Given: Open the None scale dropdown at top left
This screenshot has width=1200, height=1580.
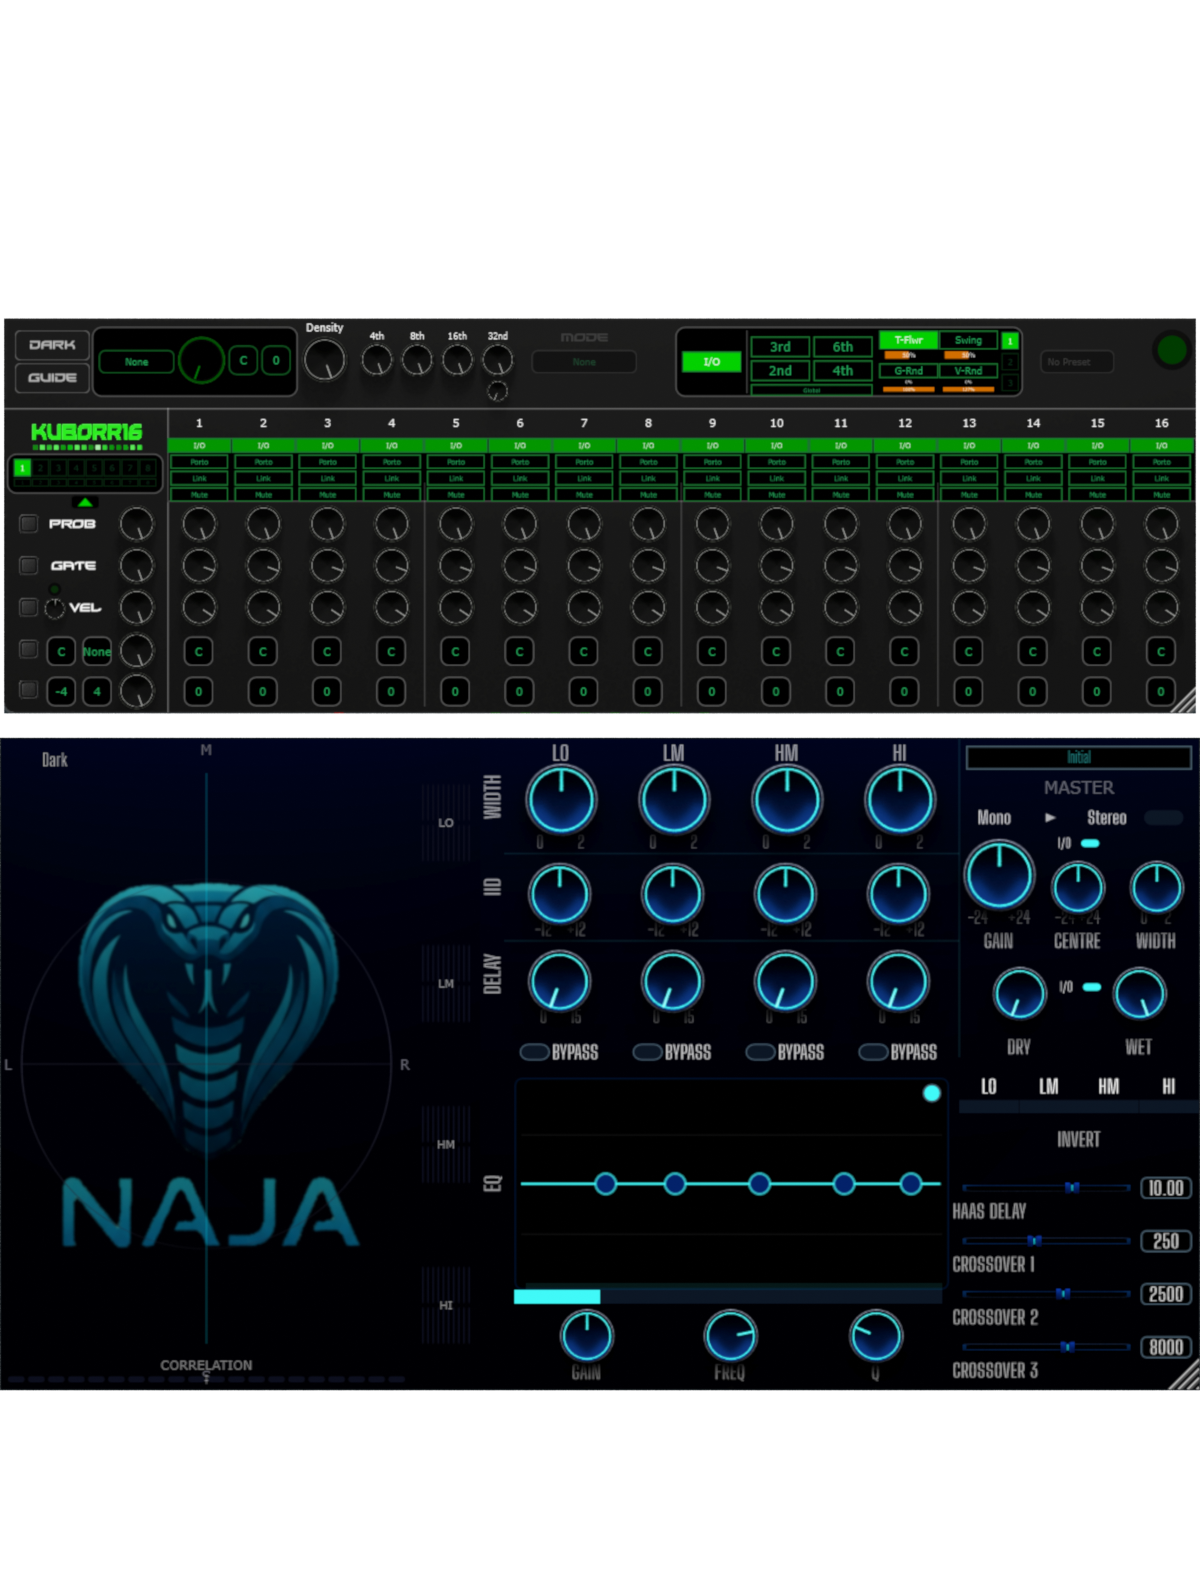Looking at the screenshot, I should pos(137,362).
